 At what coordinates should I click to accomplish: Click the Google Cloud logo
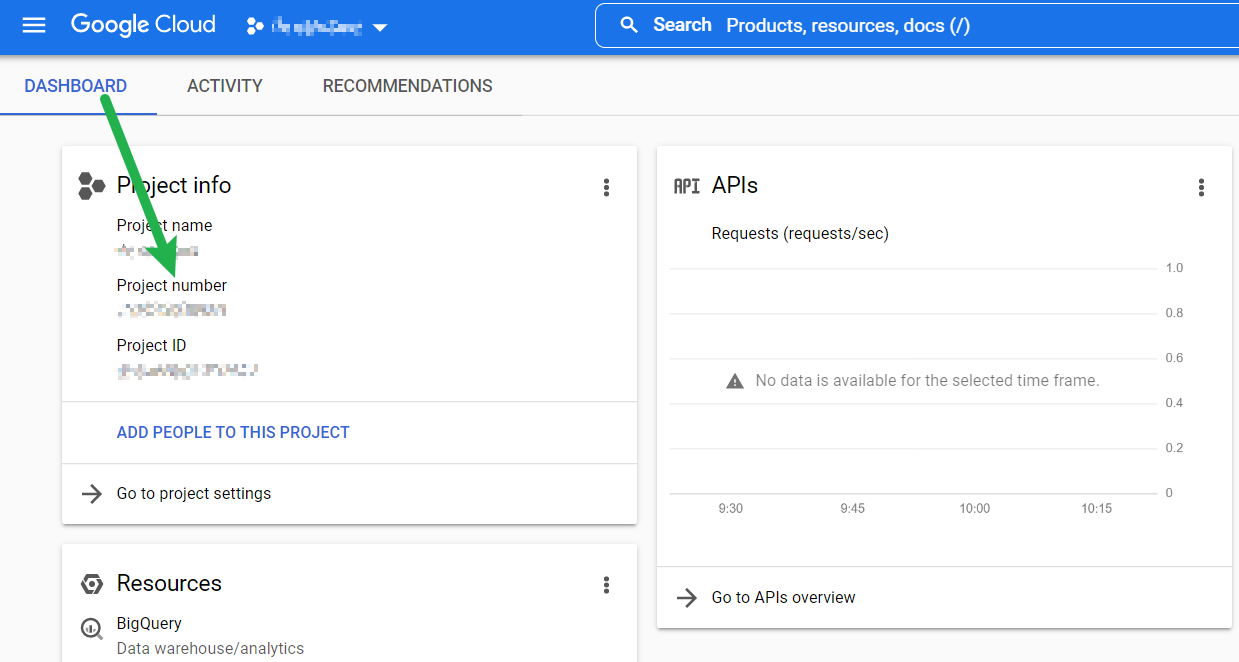point(143,25)
